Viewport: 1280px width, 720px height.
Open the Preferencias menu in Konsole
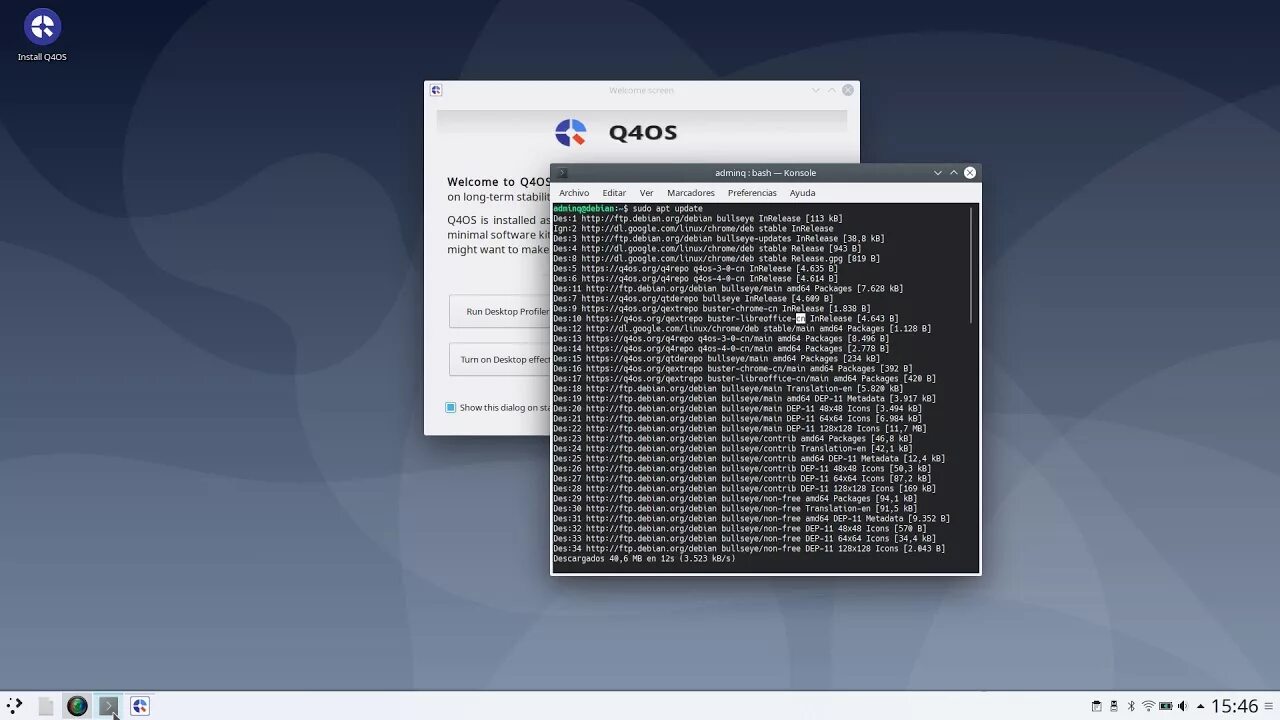(752, 193)
